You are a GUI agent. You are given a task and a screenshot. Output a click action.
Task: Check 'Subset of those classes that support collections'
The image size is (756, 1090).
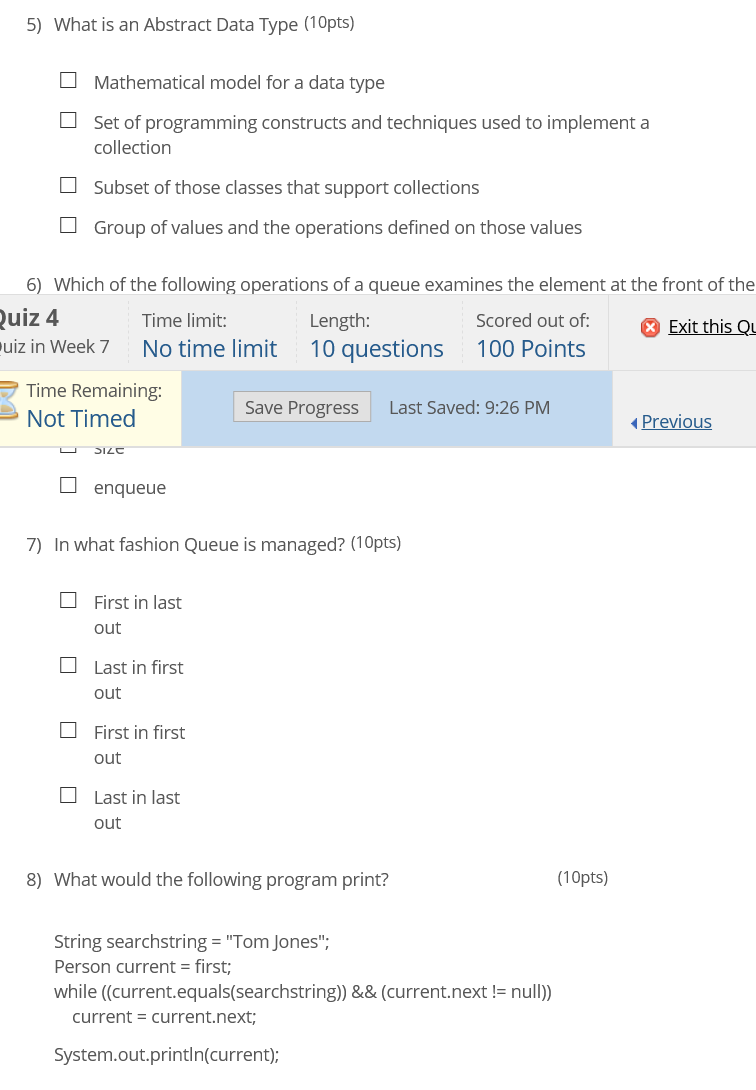click(x=68, y=184)
